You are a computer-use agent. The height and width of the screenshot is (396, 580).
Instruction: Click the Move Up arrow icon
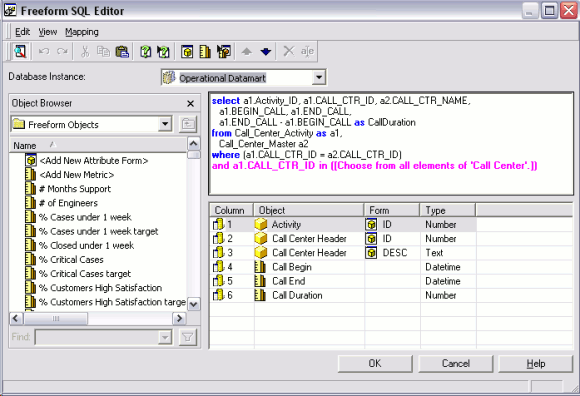coord(247,51)
